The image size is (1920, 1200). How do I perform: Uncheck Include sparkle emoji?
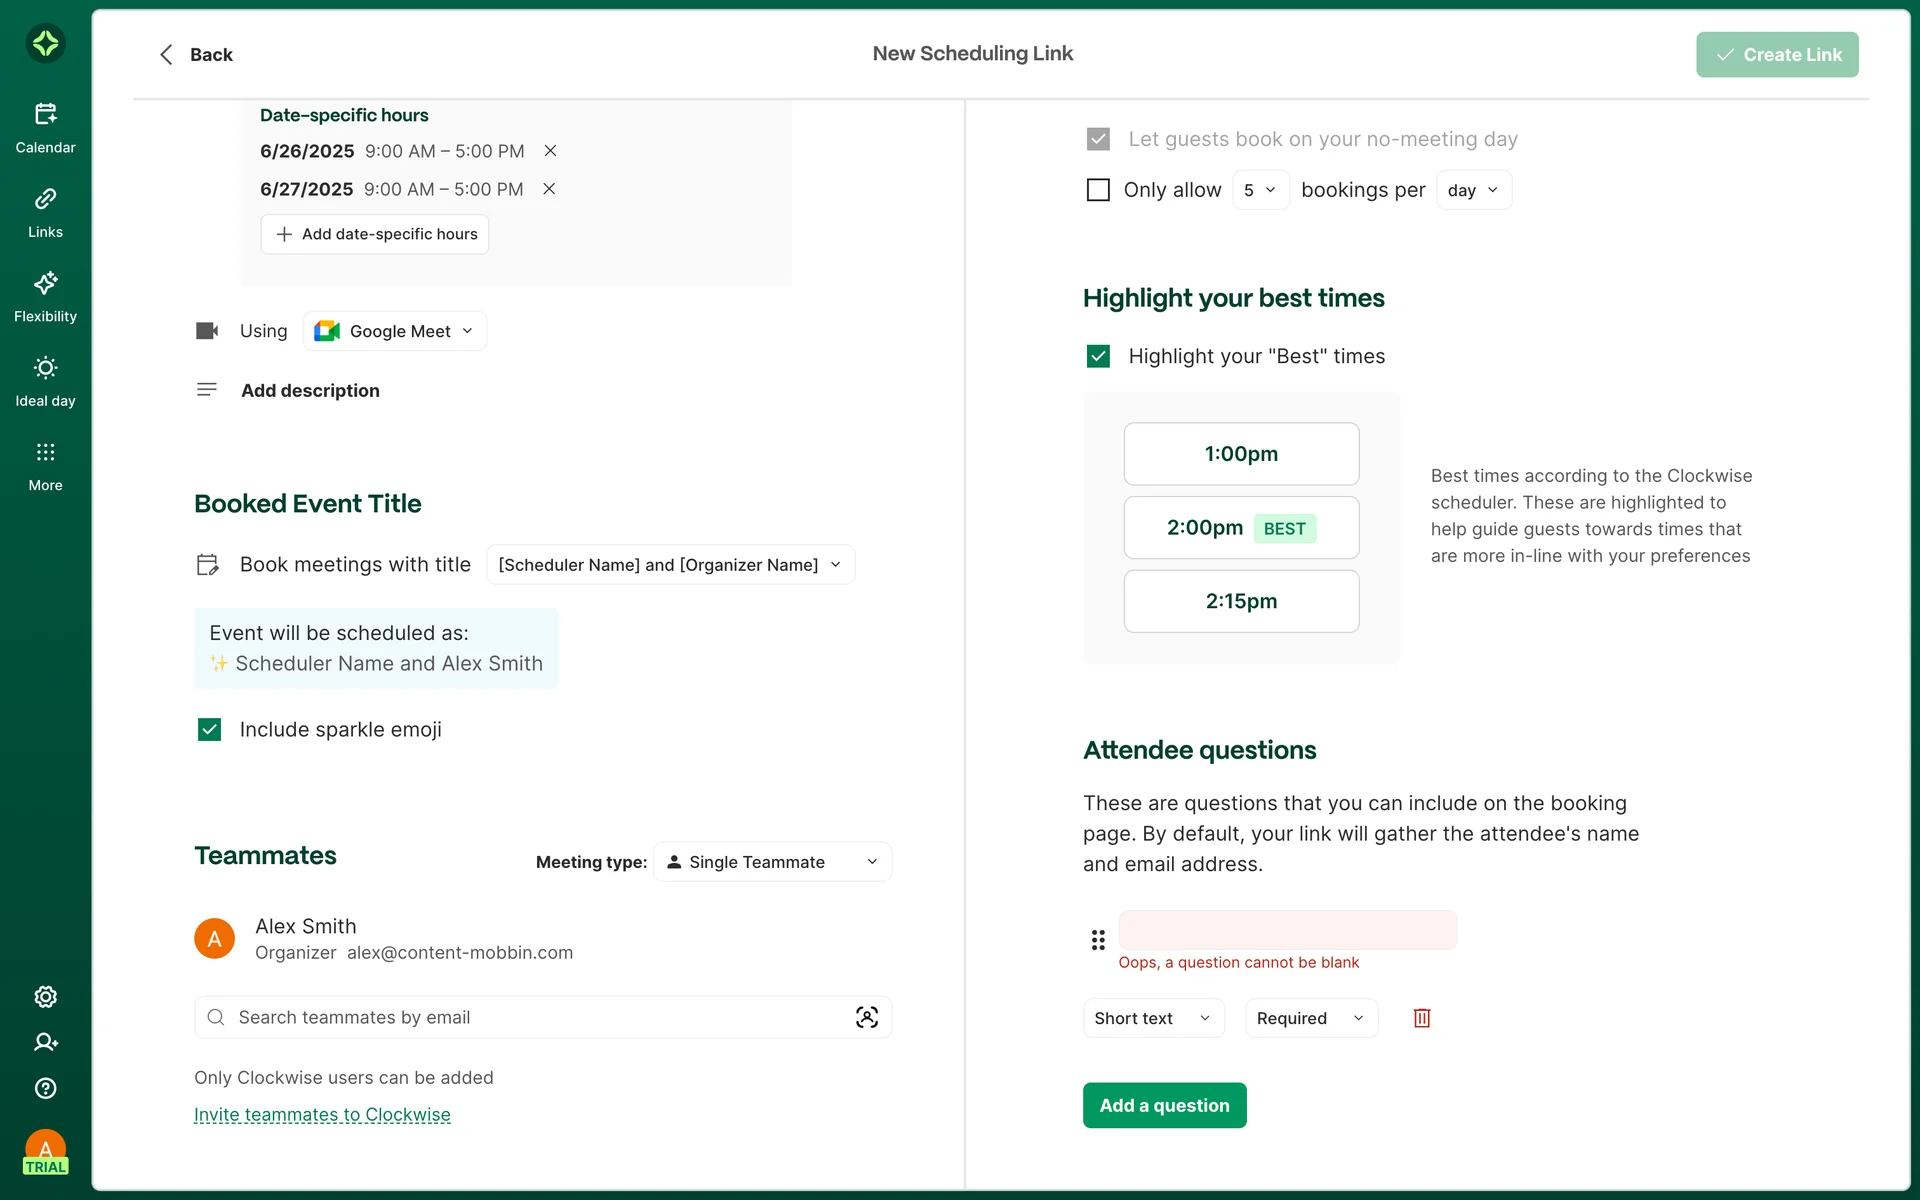(209, 730)
